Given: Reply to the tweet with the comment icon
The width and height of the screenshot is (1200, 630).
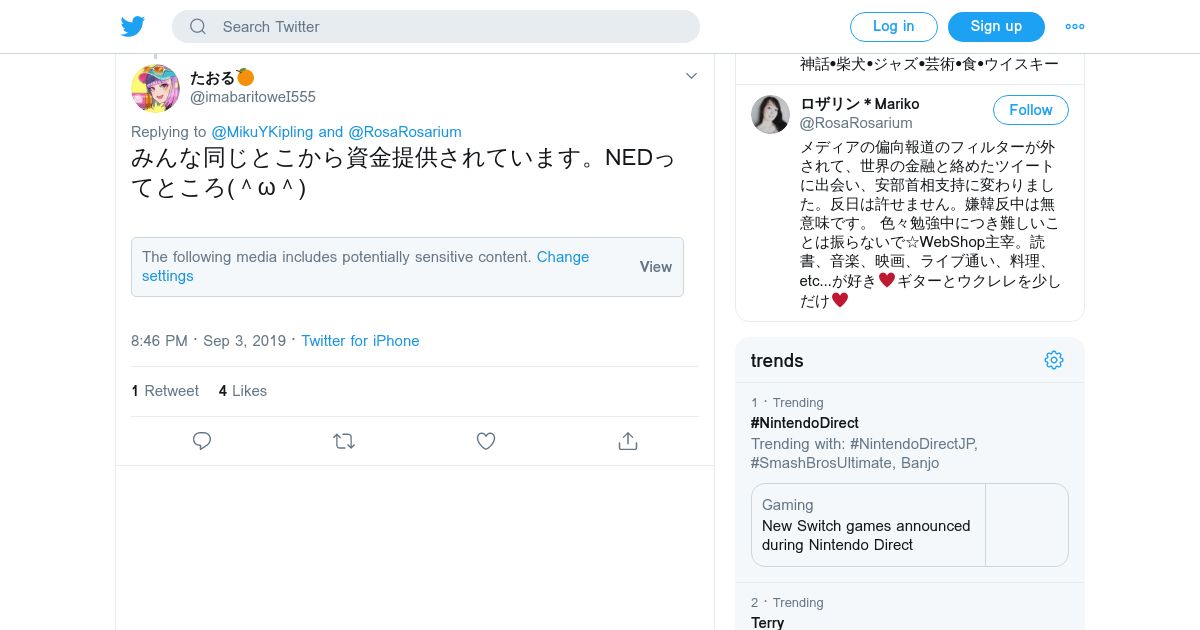Looking at the screenshot, I should 202,441.
